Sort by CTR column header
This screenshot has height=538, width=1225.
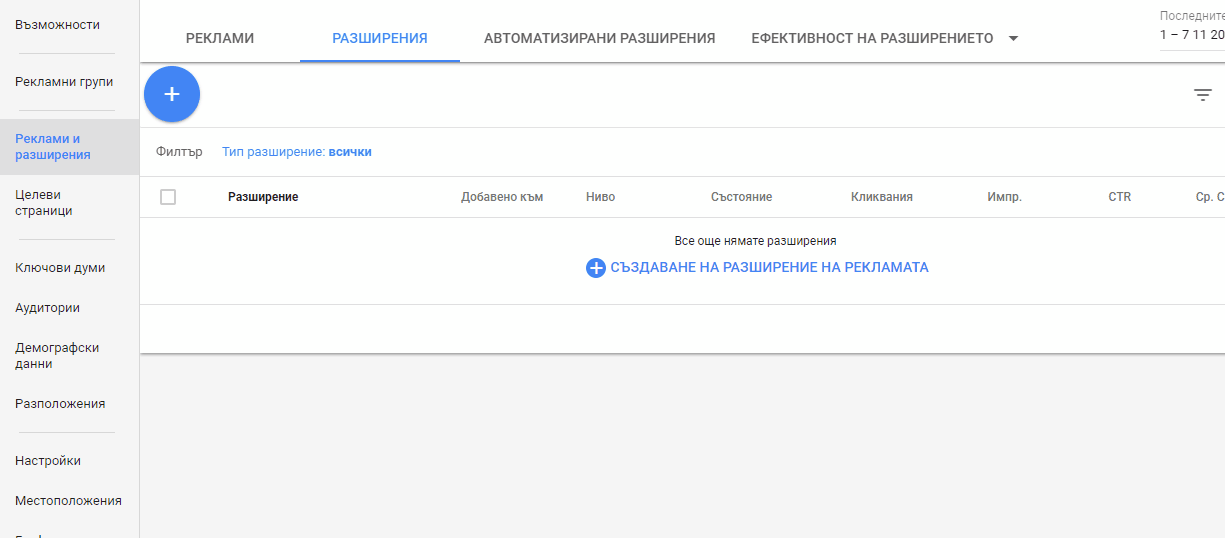coord(1120,197)
